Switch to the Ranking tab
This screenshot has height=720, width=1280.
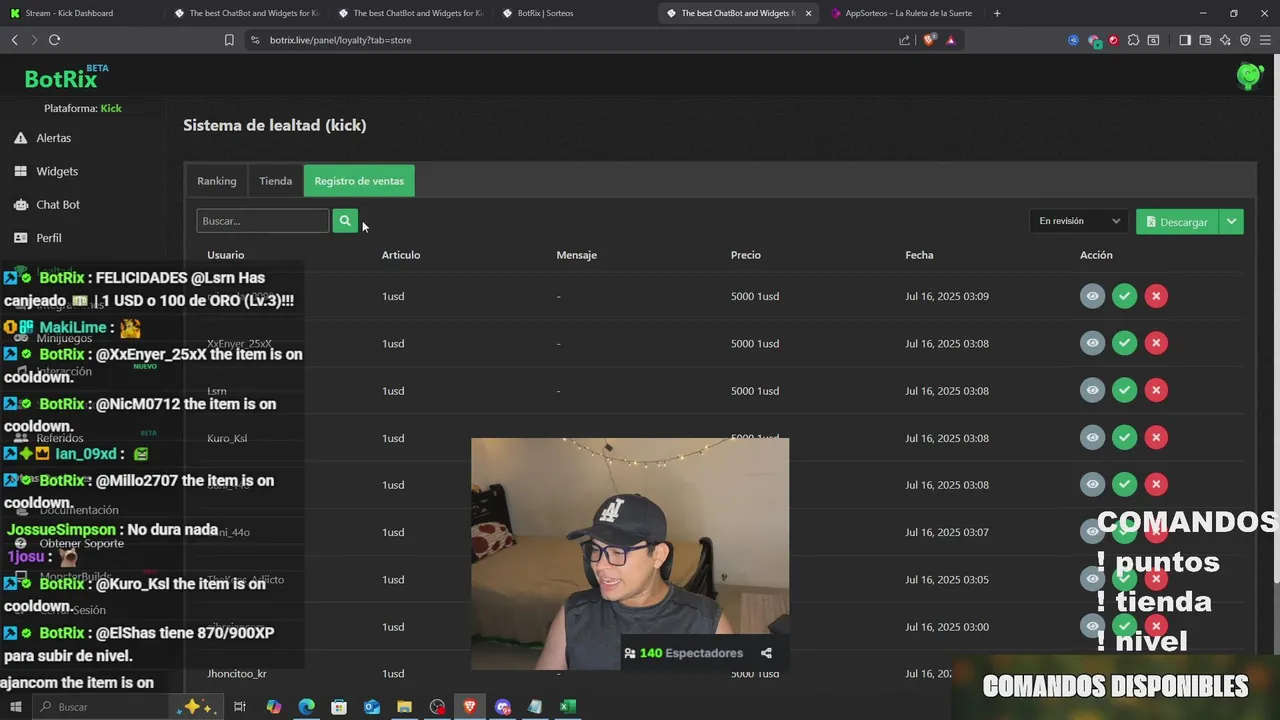point(217,181)
